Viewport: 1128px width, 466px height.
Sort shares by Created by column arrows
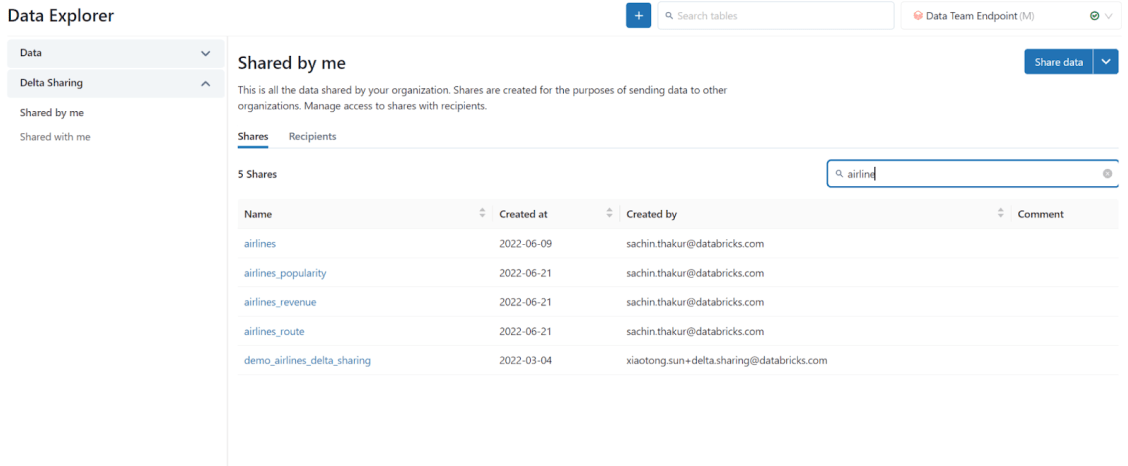tap(1000, 214)
